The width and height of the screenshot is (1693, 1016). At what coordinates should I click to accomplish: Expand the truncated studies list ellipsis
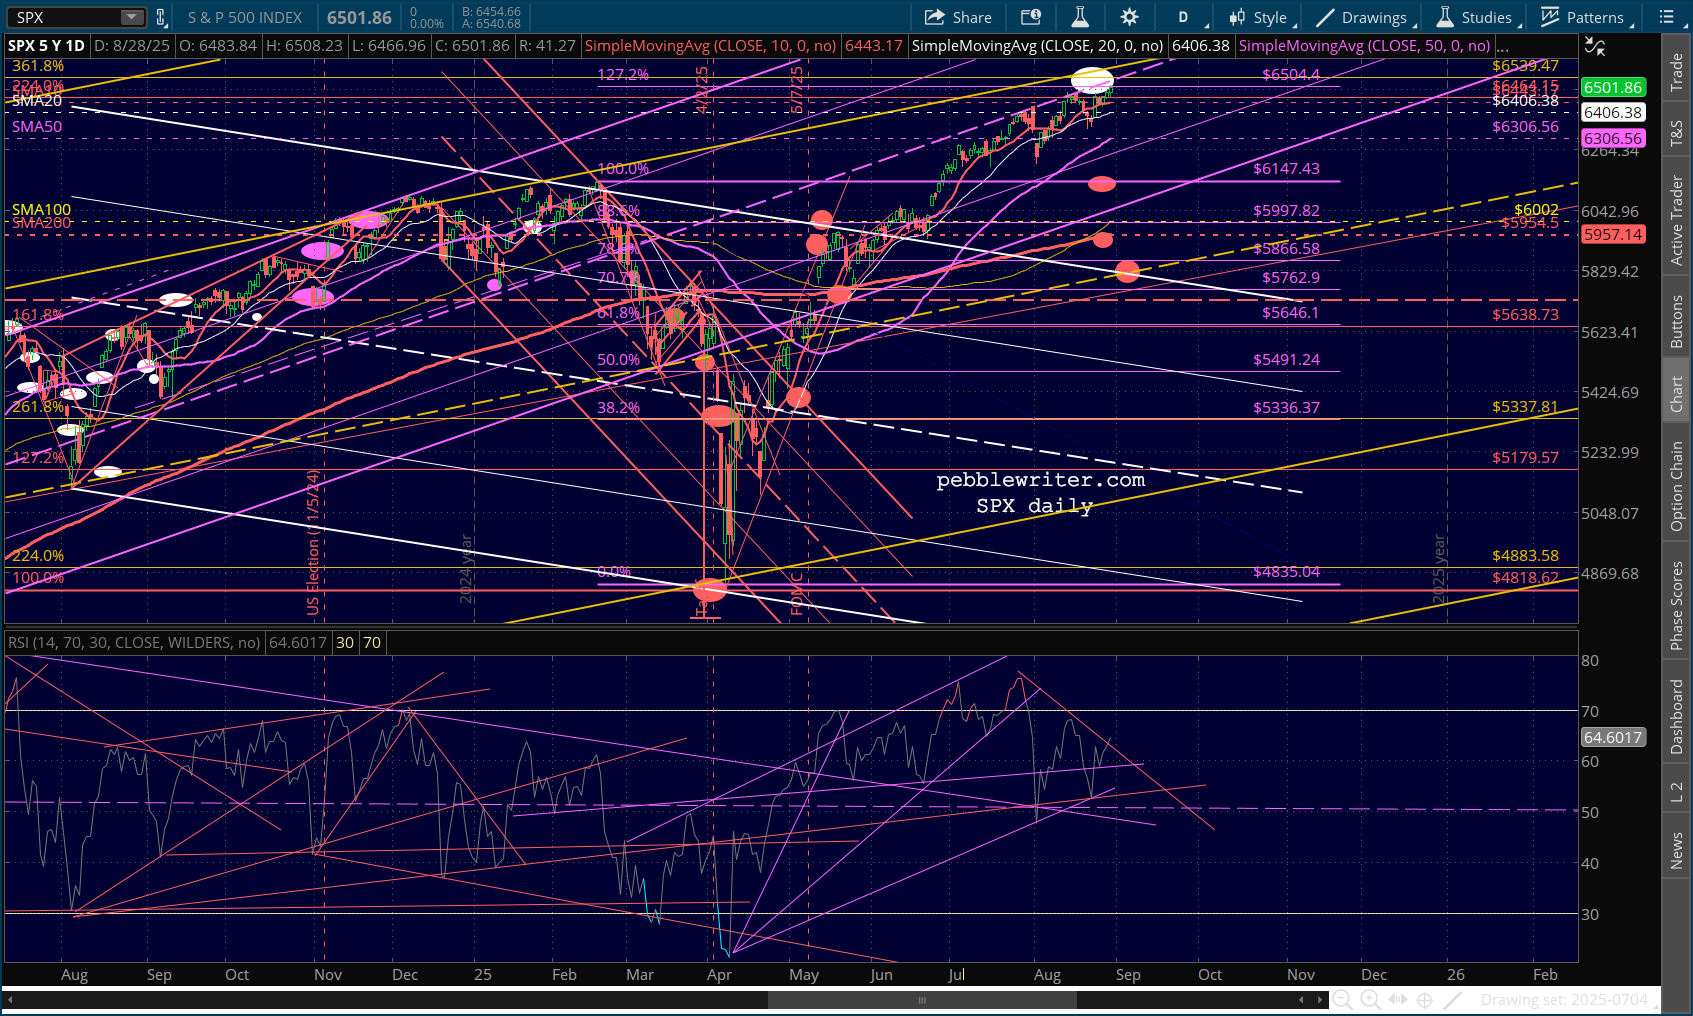pyautogui.click(x=1502, y=46)
